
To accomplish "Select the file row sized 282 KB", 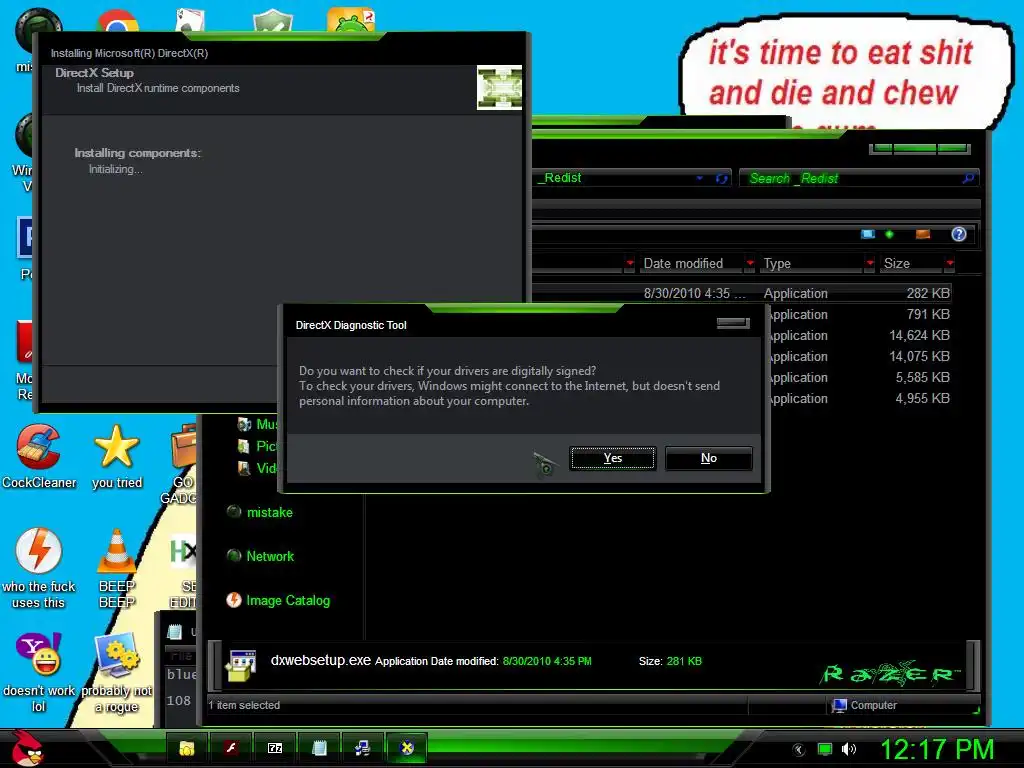I will tap(741, 293).
